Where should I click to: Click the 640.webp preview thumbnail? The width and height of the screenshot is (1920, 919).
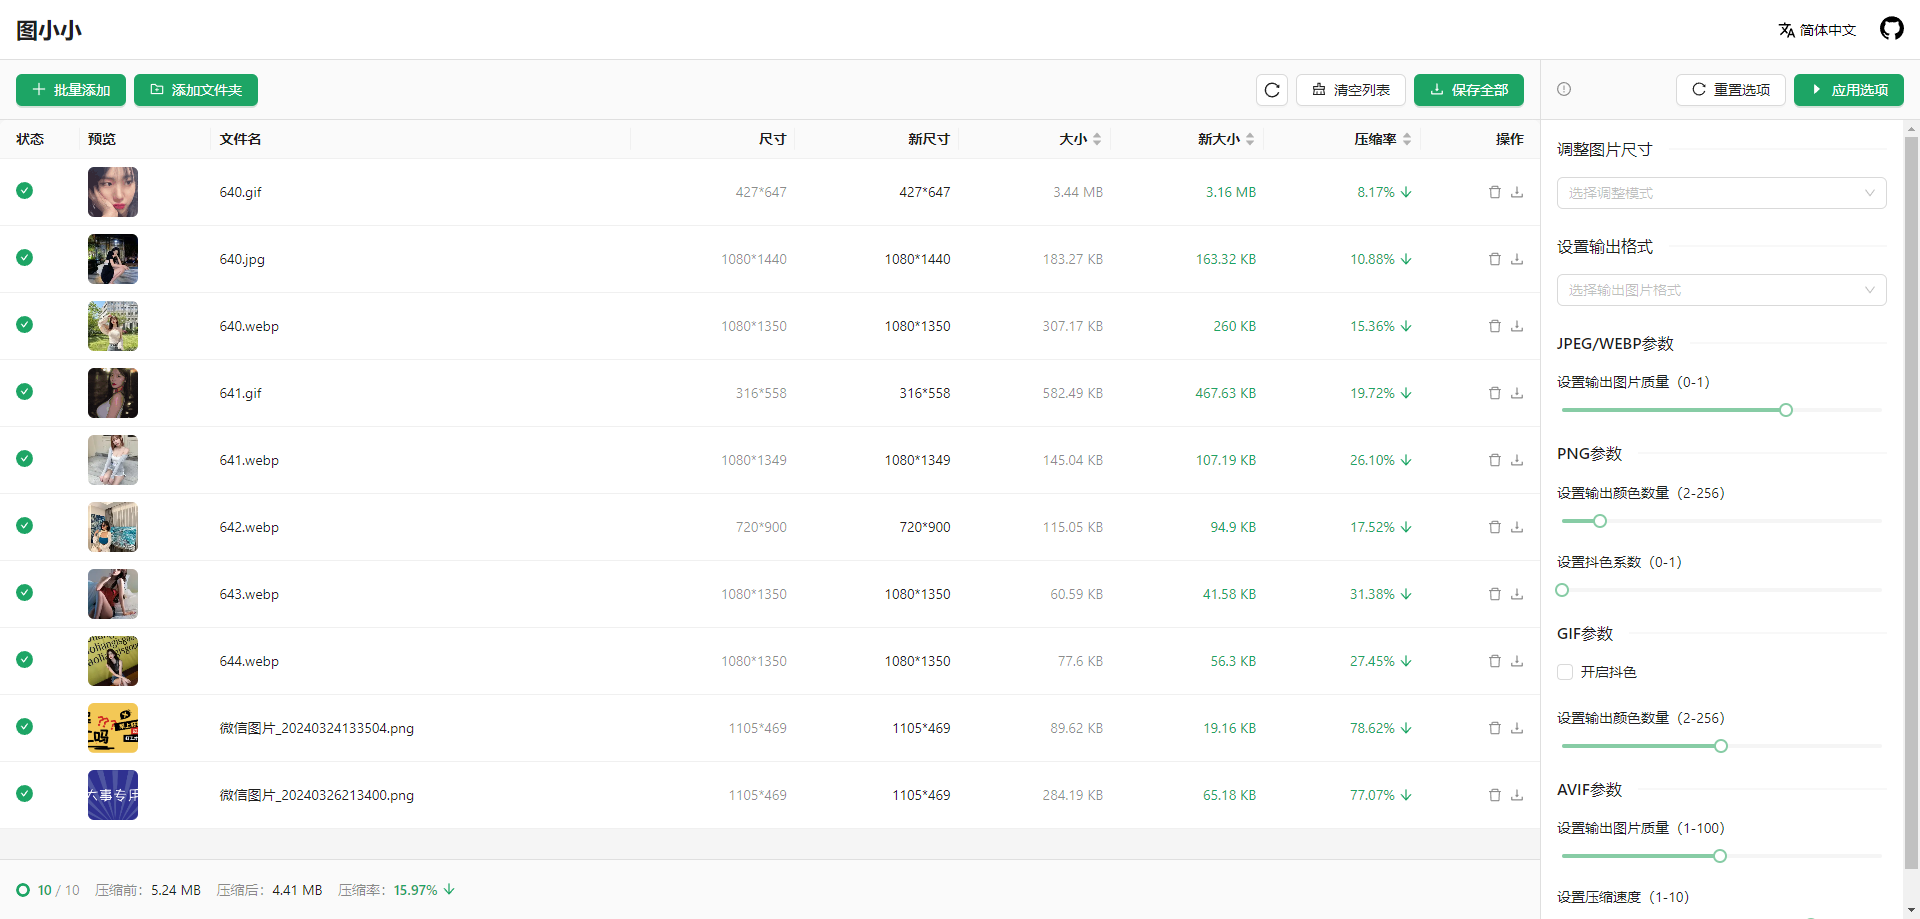[x=113, y=326]
